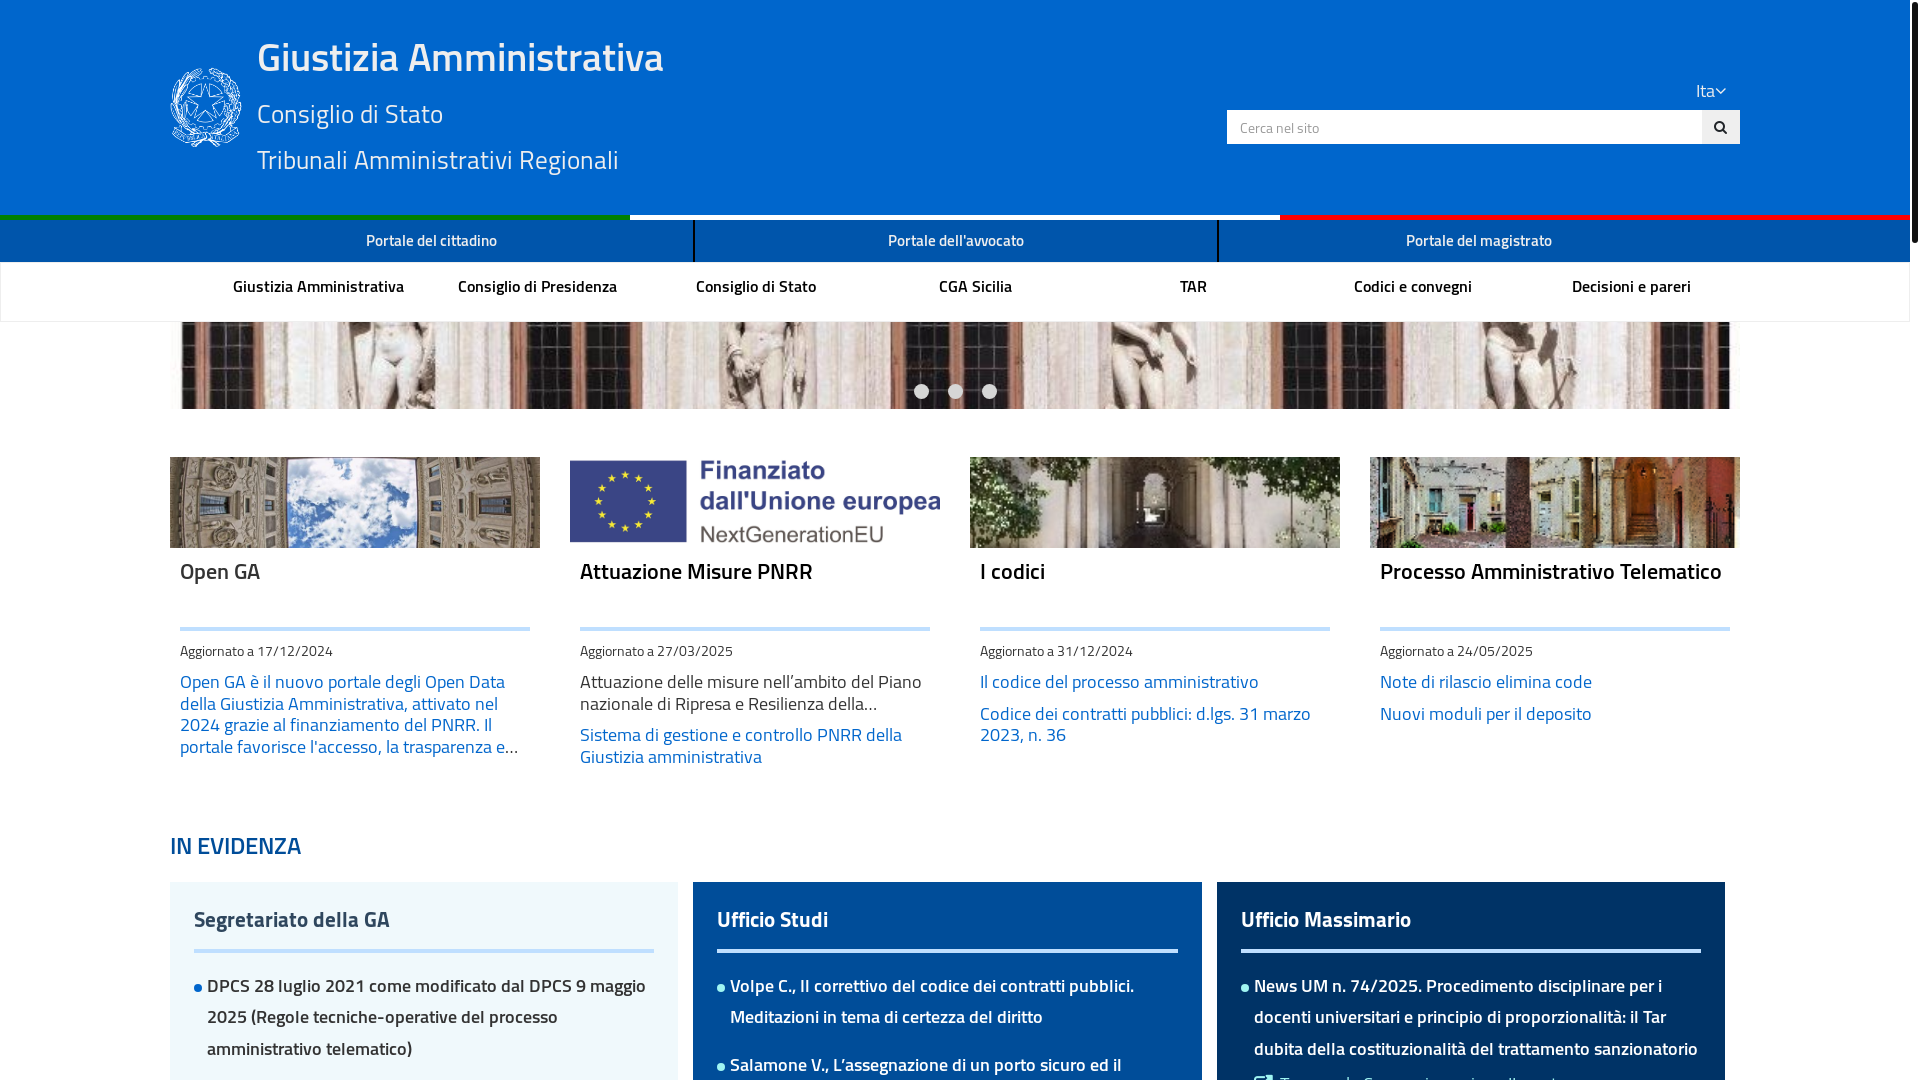
Task: Switch to Portale del cittadino tab
Action: 431,240
